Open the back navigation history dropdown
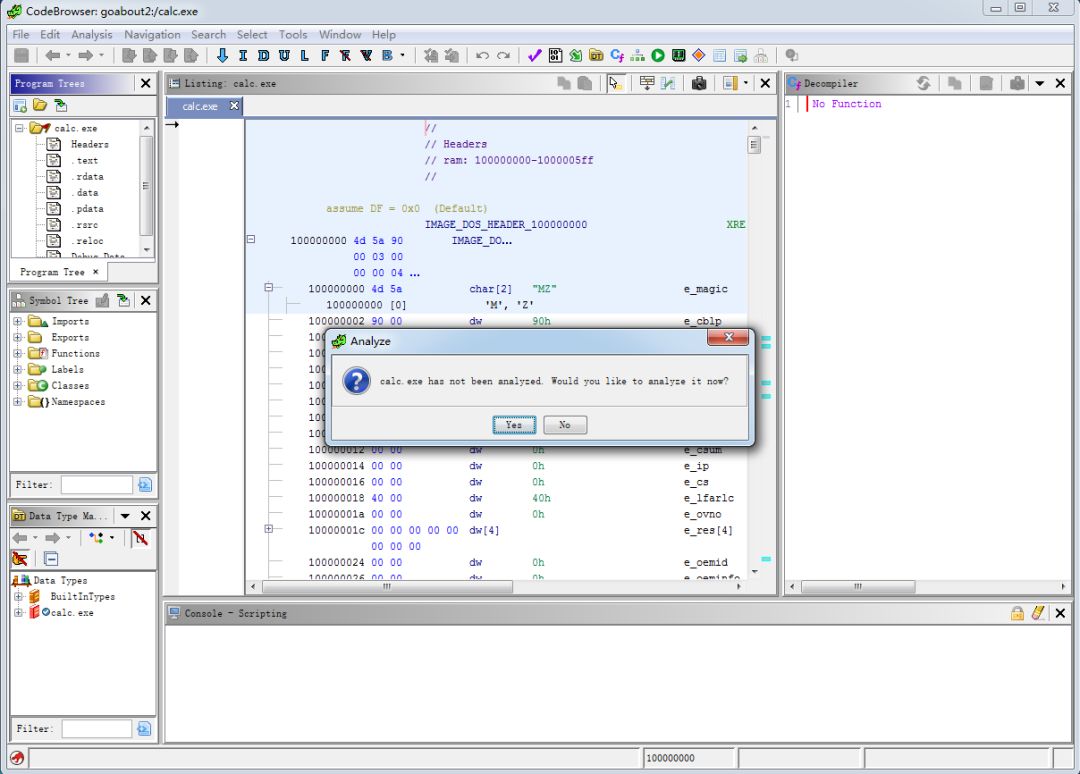 68,56
